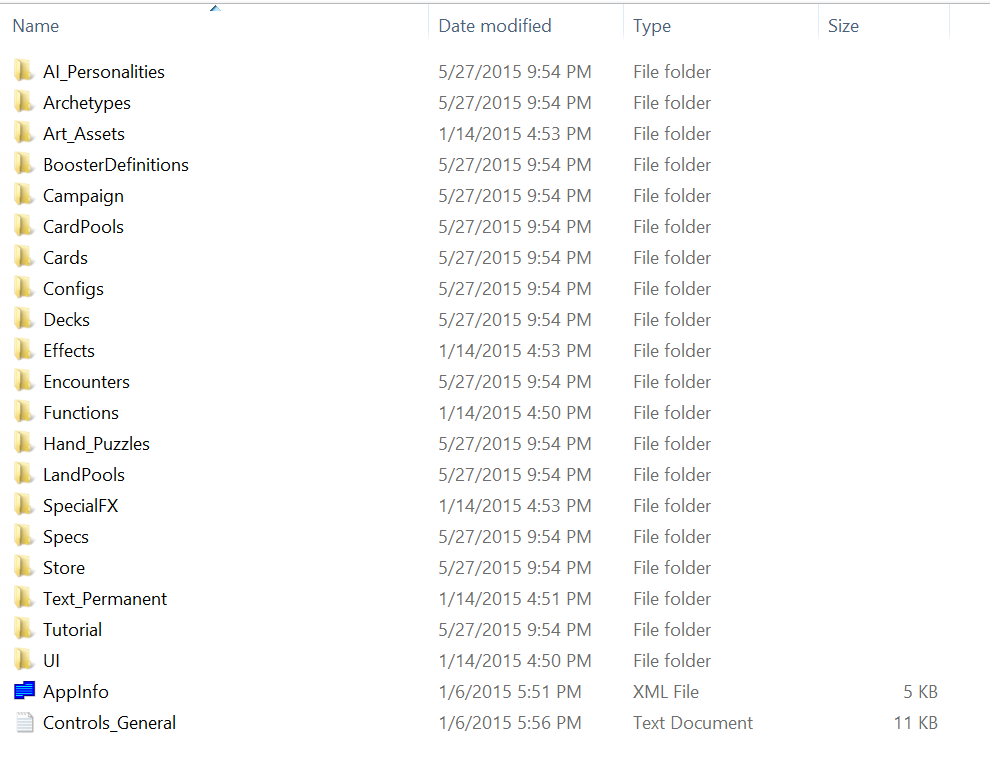Select the UI folder icon
The height and width of the screenshot is (769, 990).
click(x=24, y=661)
